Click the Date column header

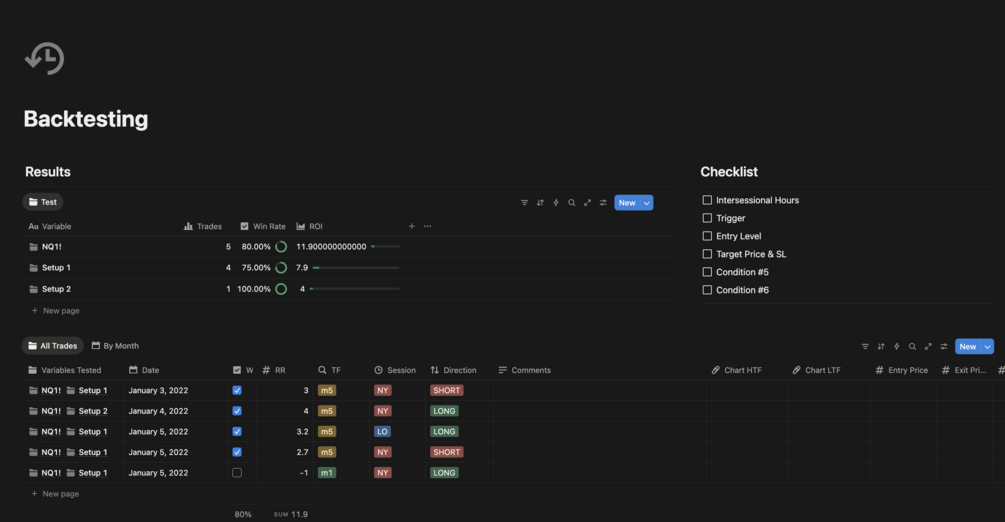(x=144, y=370)
